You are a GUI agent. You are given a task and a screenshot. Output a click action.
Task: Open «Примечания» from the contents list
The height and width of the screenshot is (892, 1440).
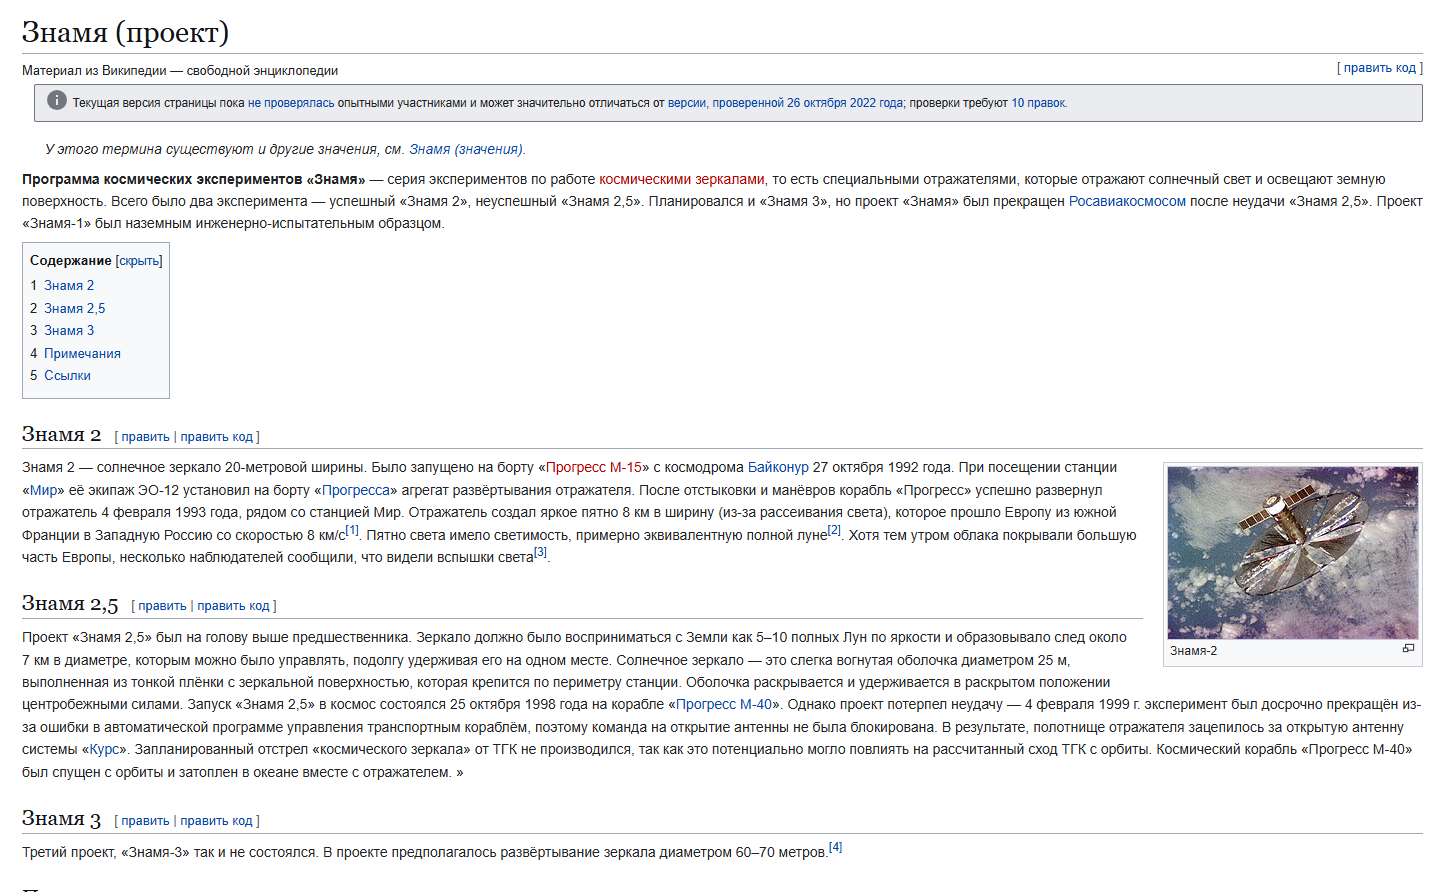82,354
